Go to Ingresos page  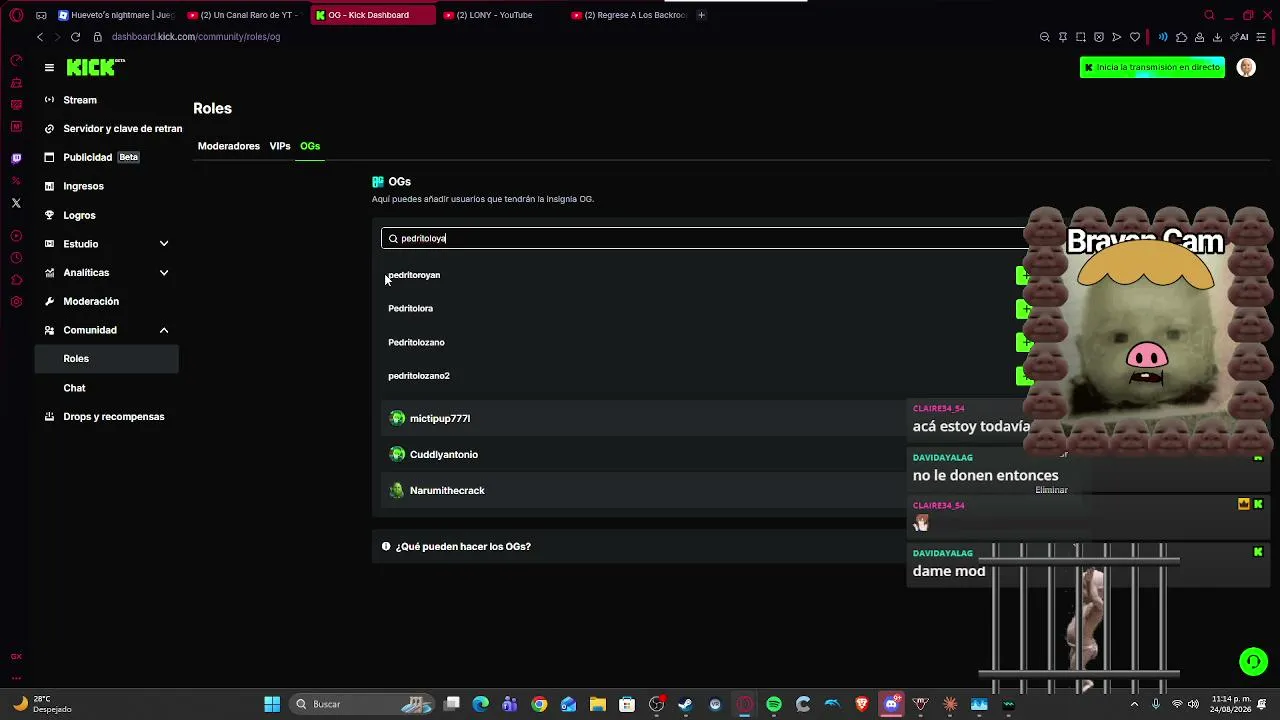106,186
